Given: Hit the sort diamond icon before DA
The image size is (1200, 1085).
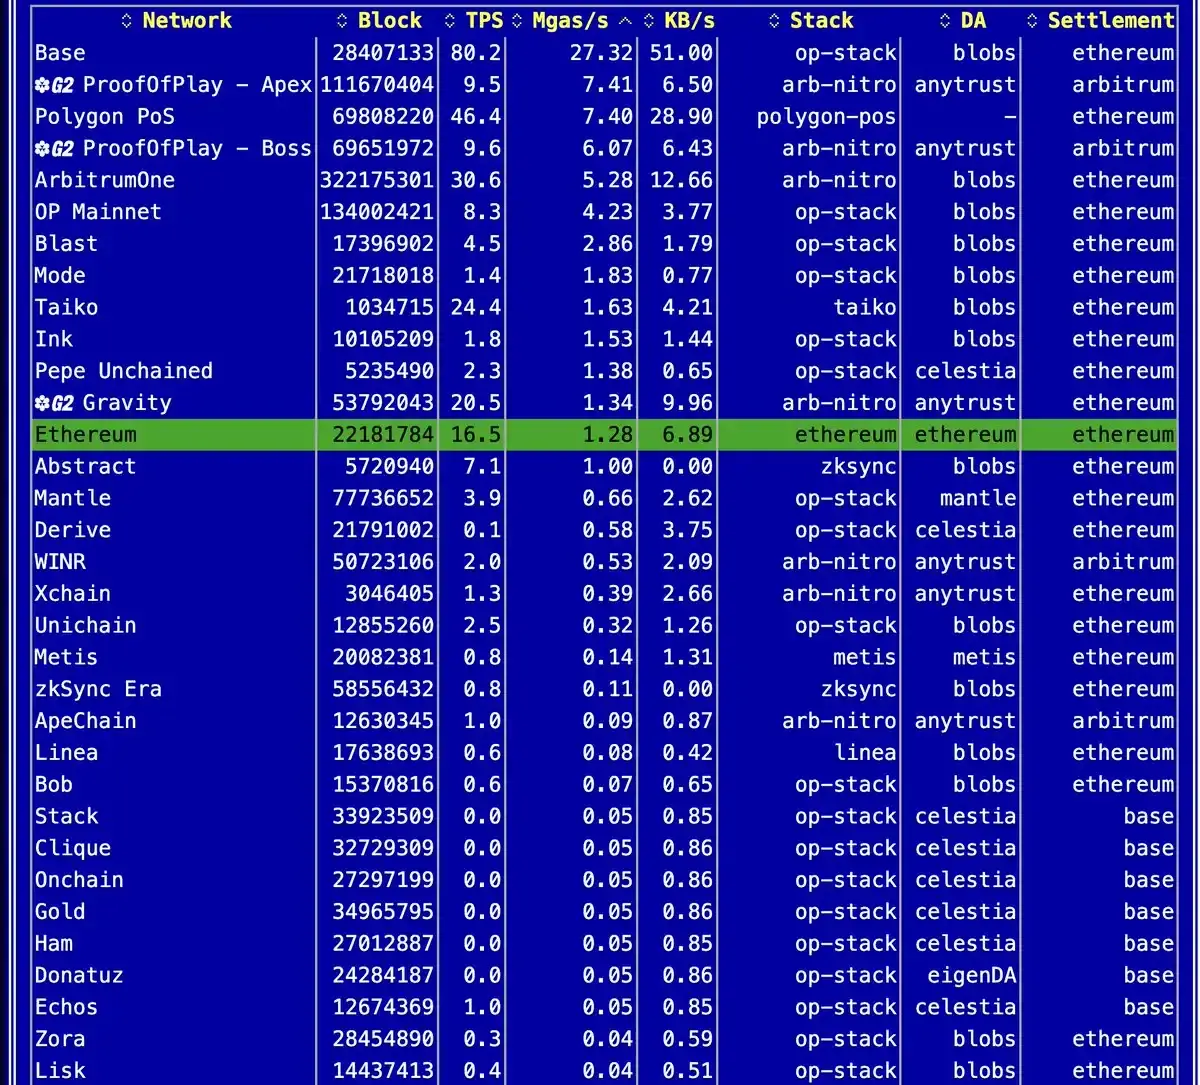Looking at the screenshot, I should pyautogui.click(x=945, y=21).
